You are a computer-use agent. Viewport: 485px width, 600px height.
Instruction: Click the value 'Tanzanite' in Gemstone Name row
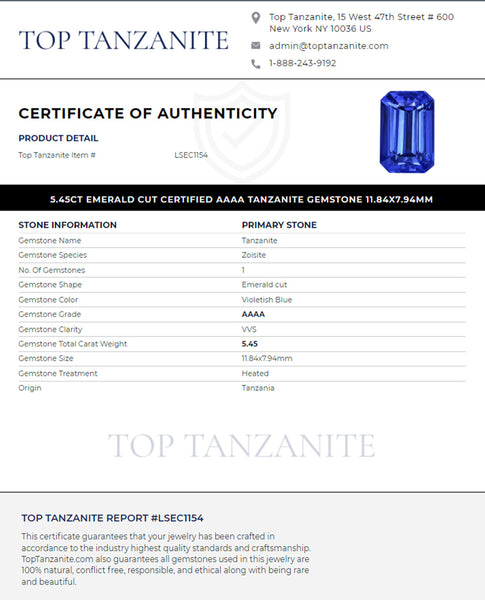260,241
